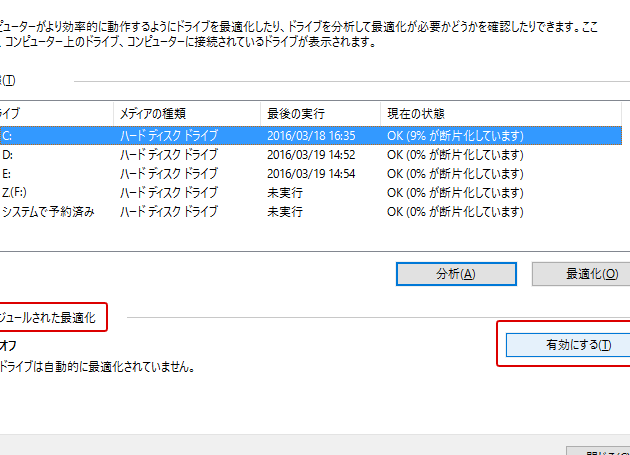630x455 pixels.
Task: Sort by 最後の実行 column header
Action: tap(296, 113)
